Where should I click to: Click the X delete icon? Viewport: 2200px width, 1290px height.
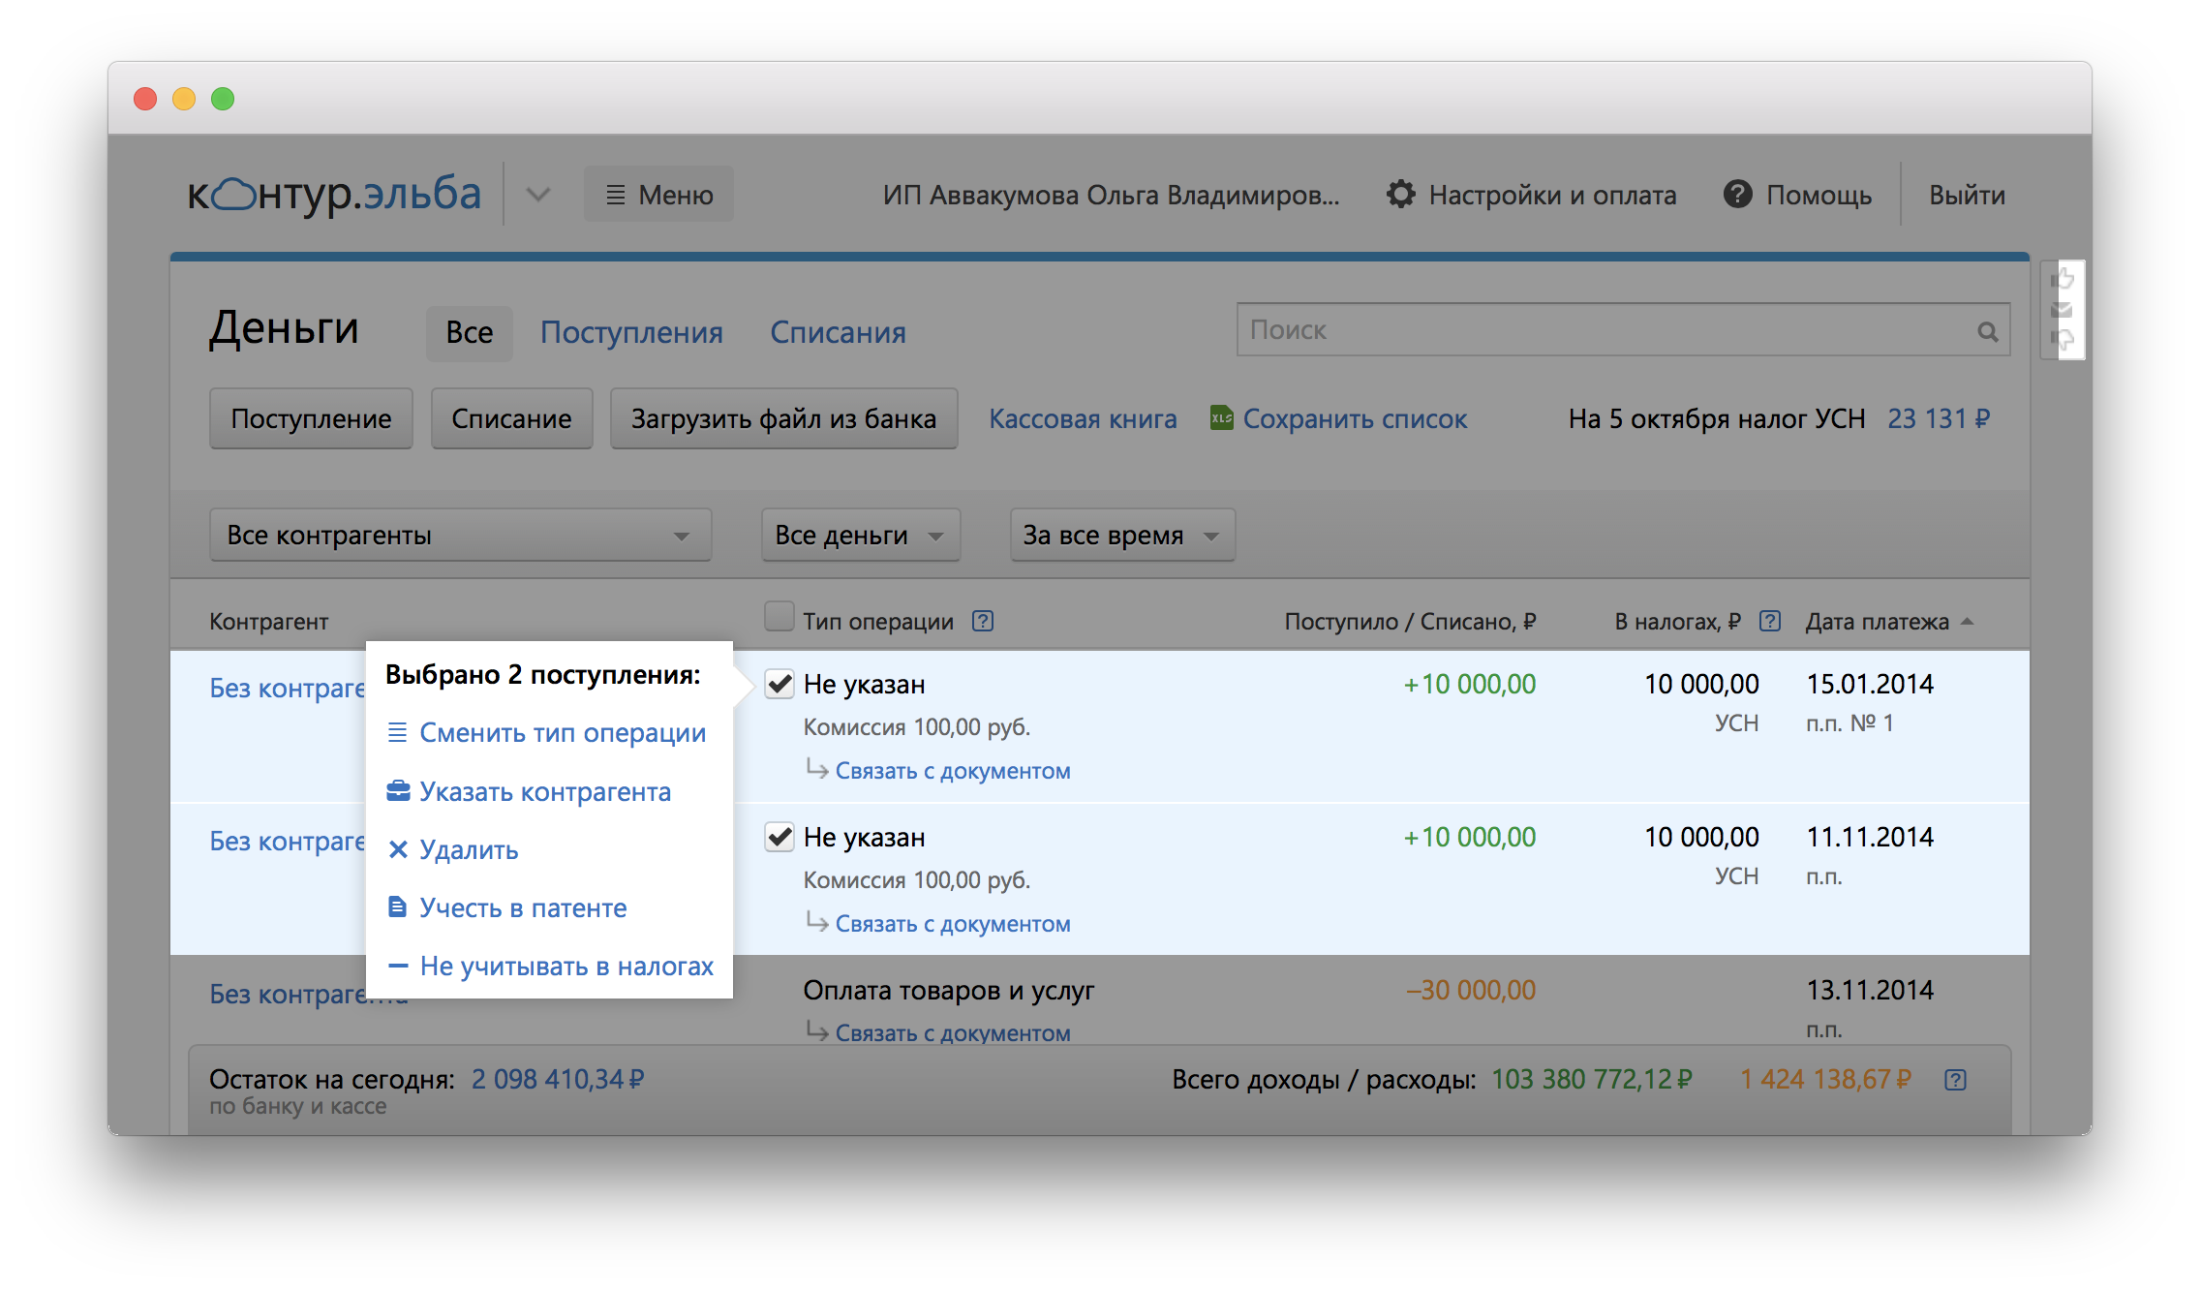click(398, 849)
